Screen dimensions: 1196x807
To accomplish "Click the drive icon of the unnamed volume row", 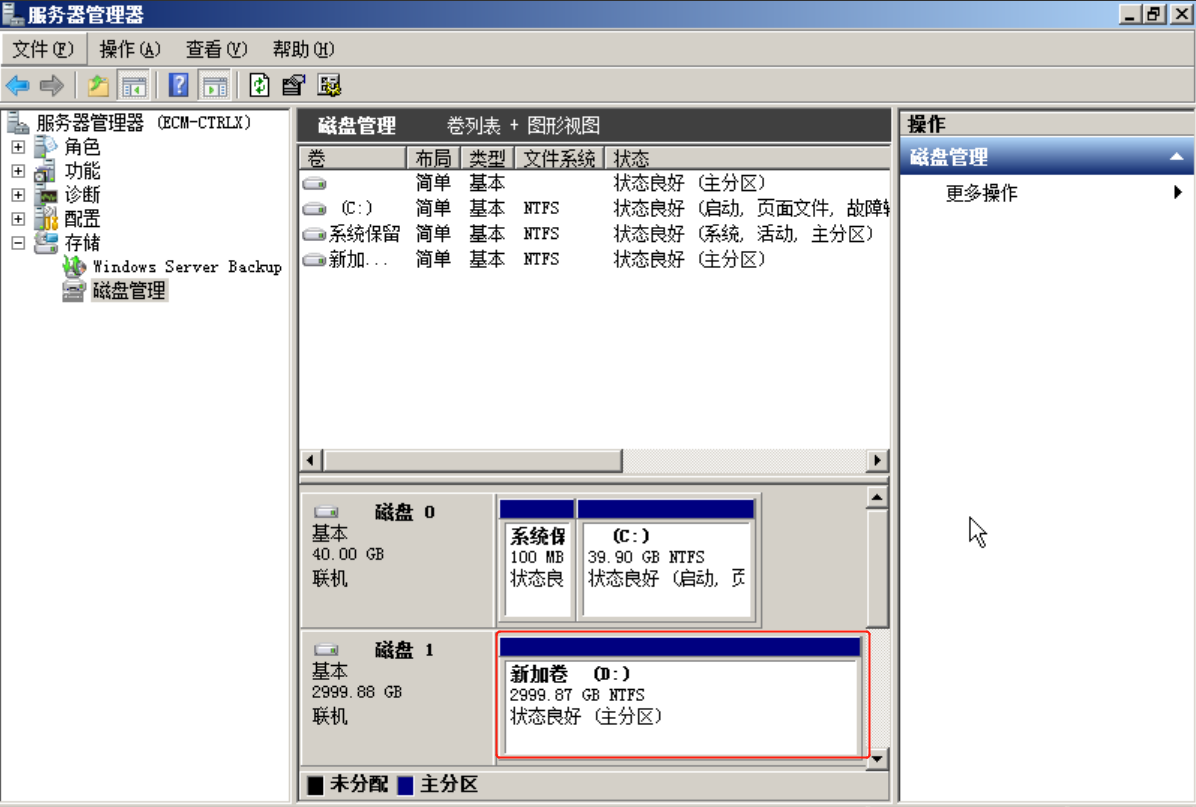I will (x=314, y=184).
